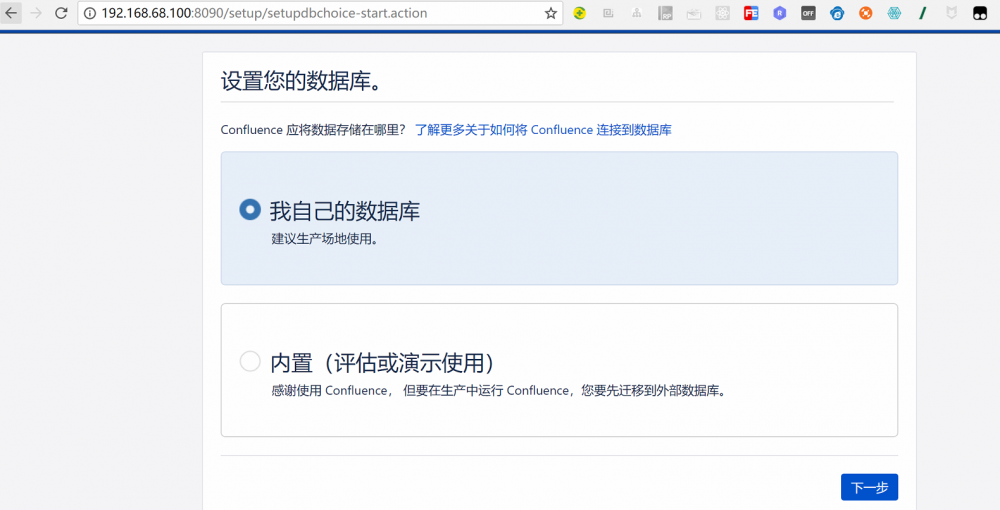Open the red-blue FE extension icon

751,13
